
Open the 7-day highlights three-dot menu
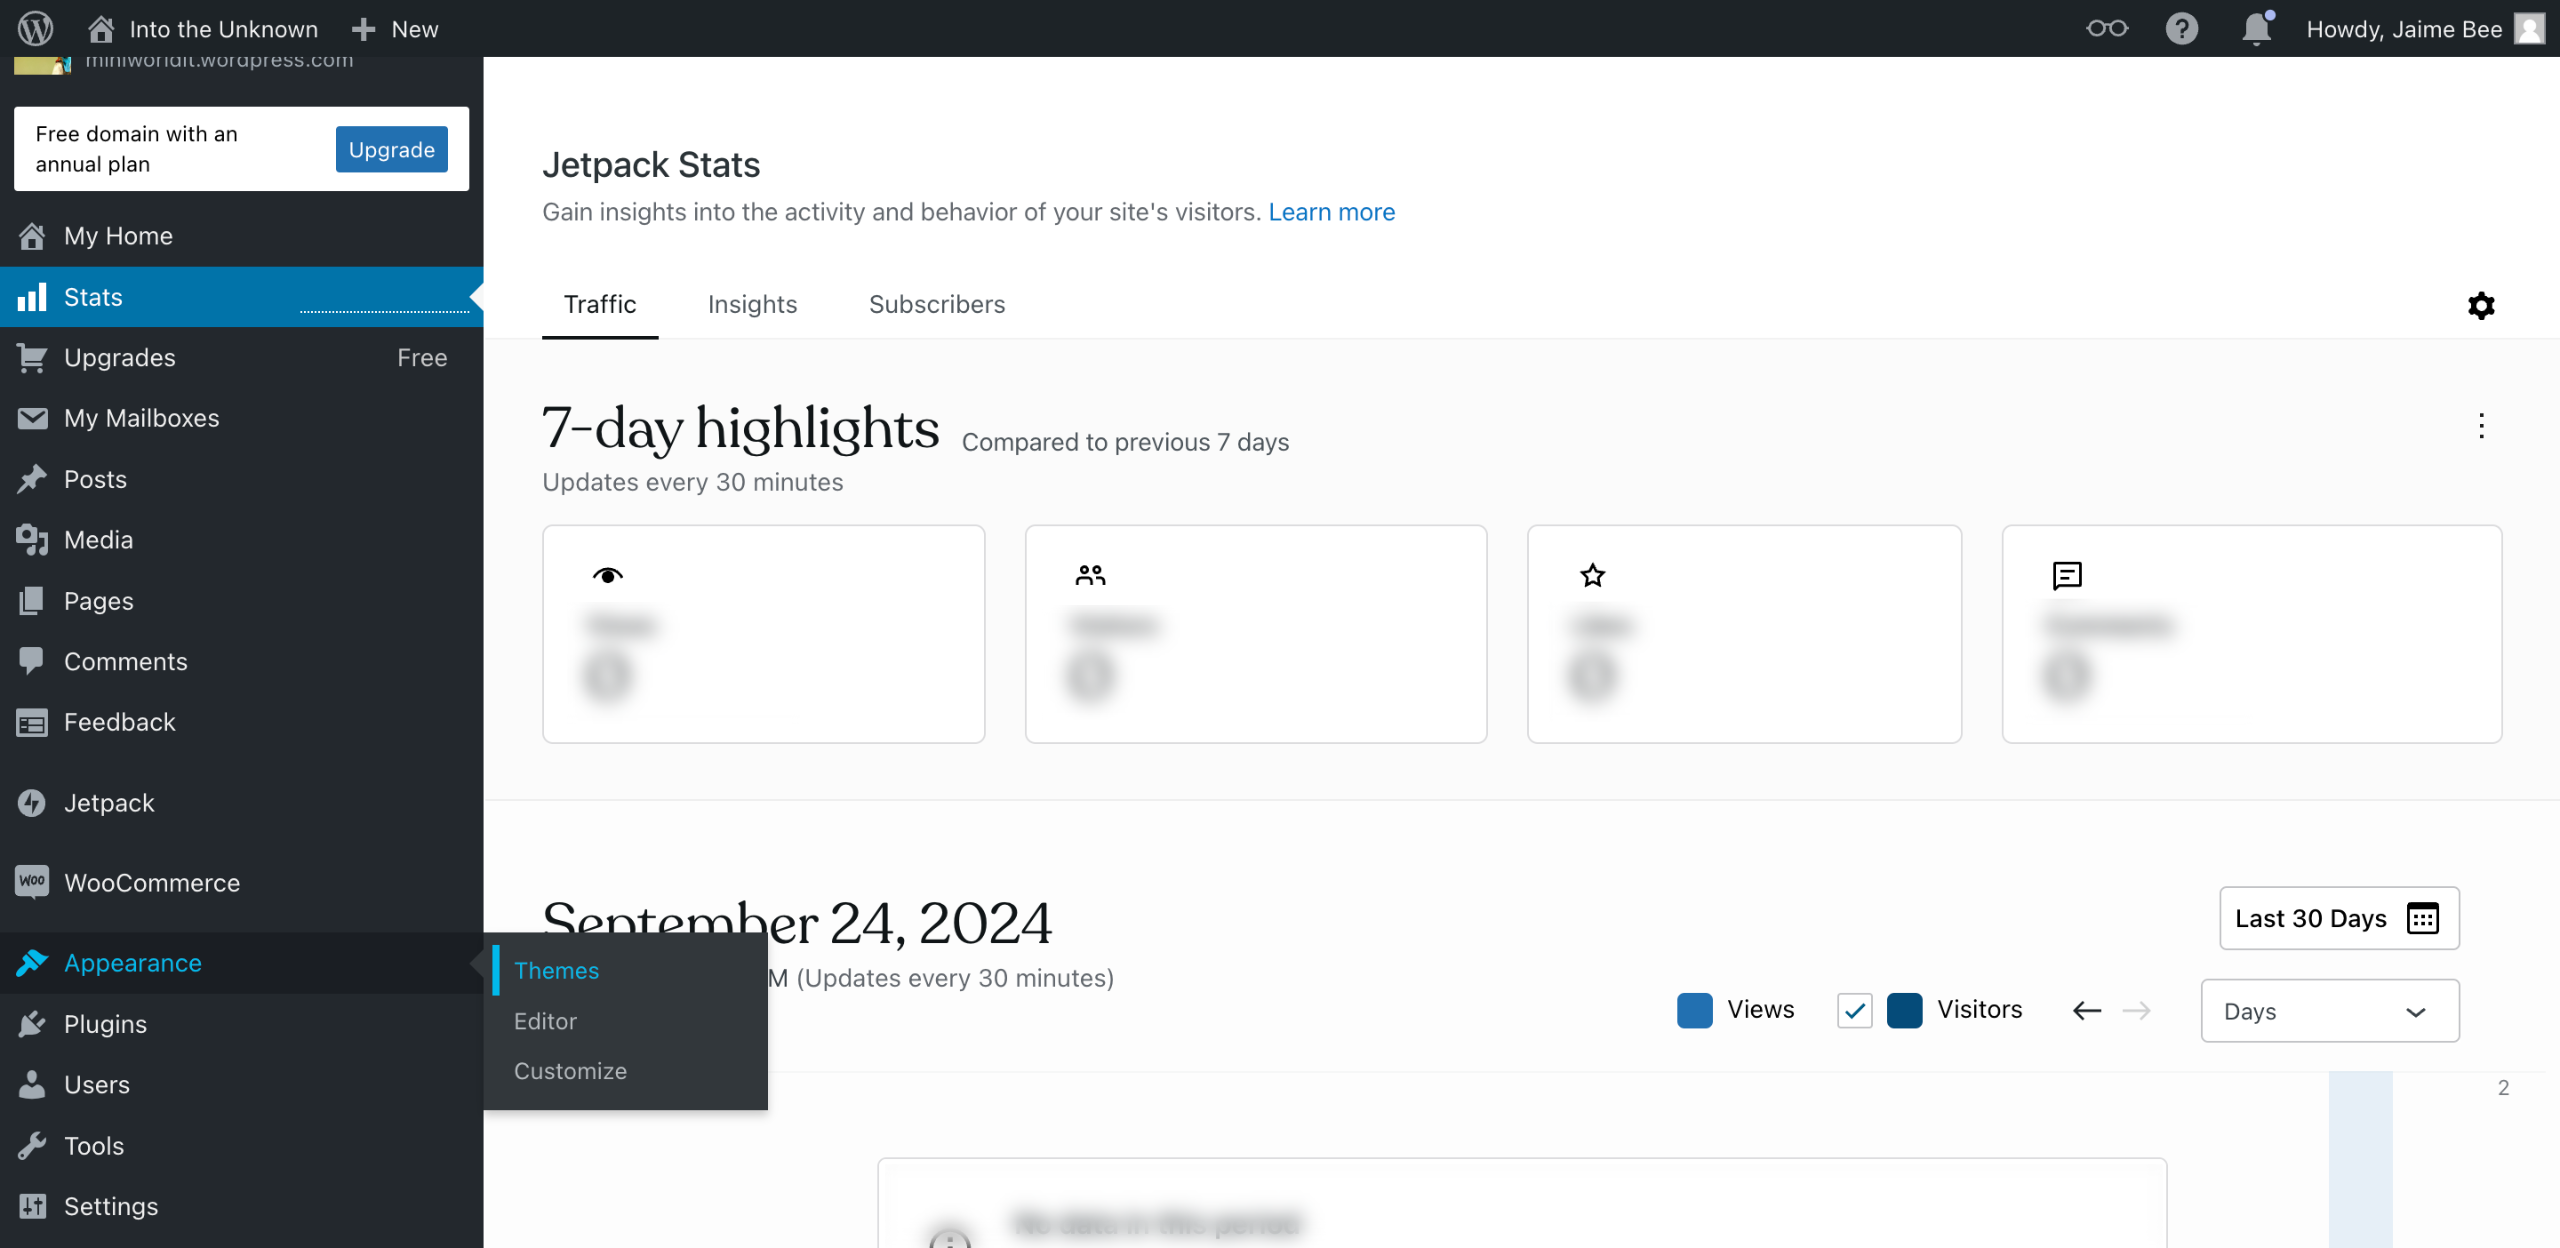tap(2481, 426)
